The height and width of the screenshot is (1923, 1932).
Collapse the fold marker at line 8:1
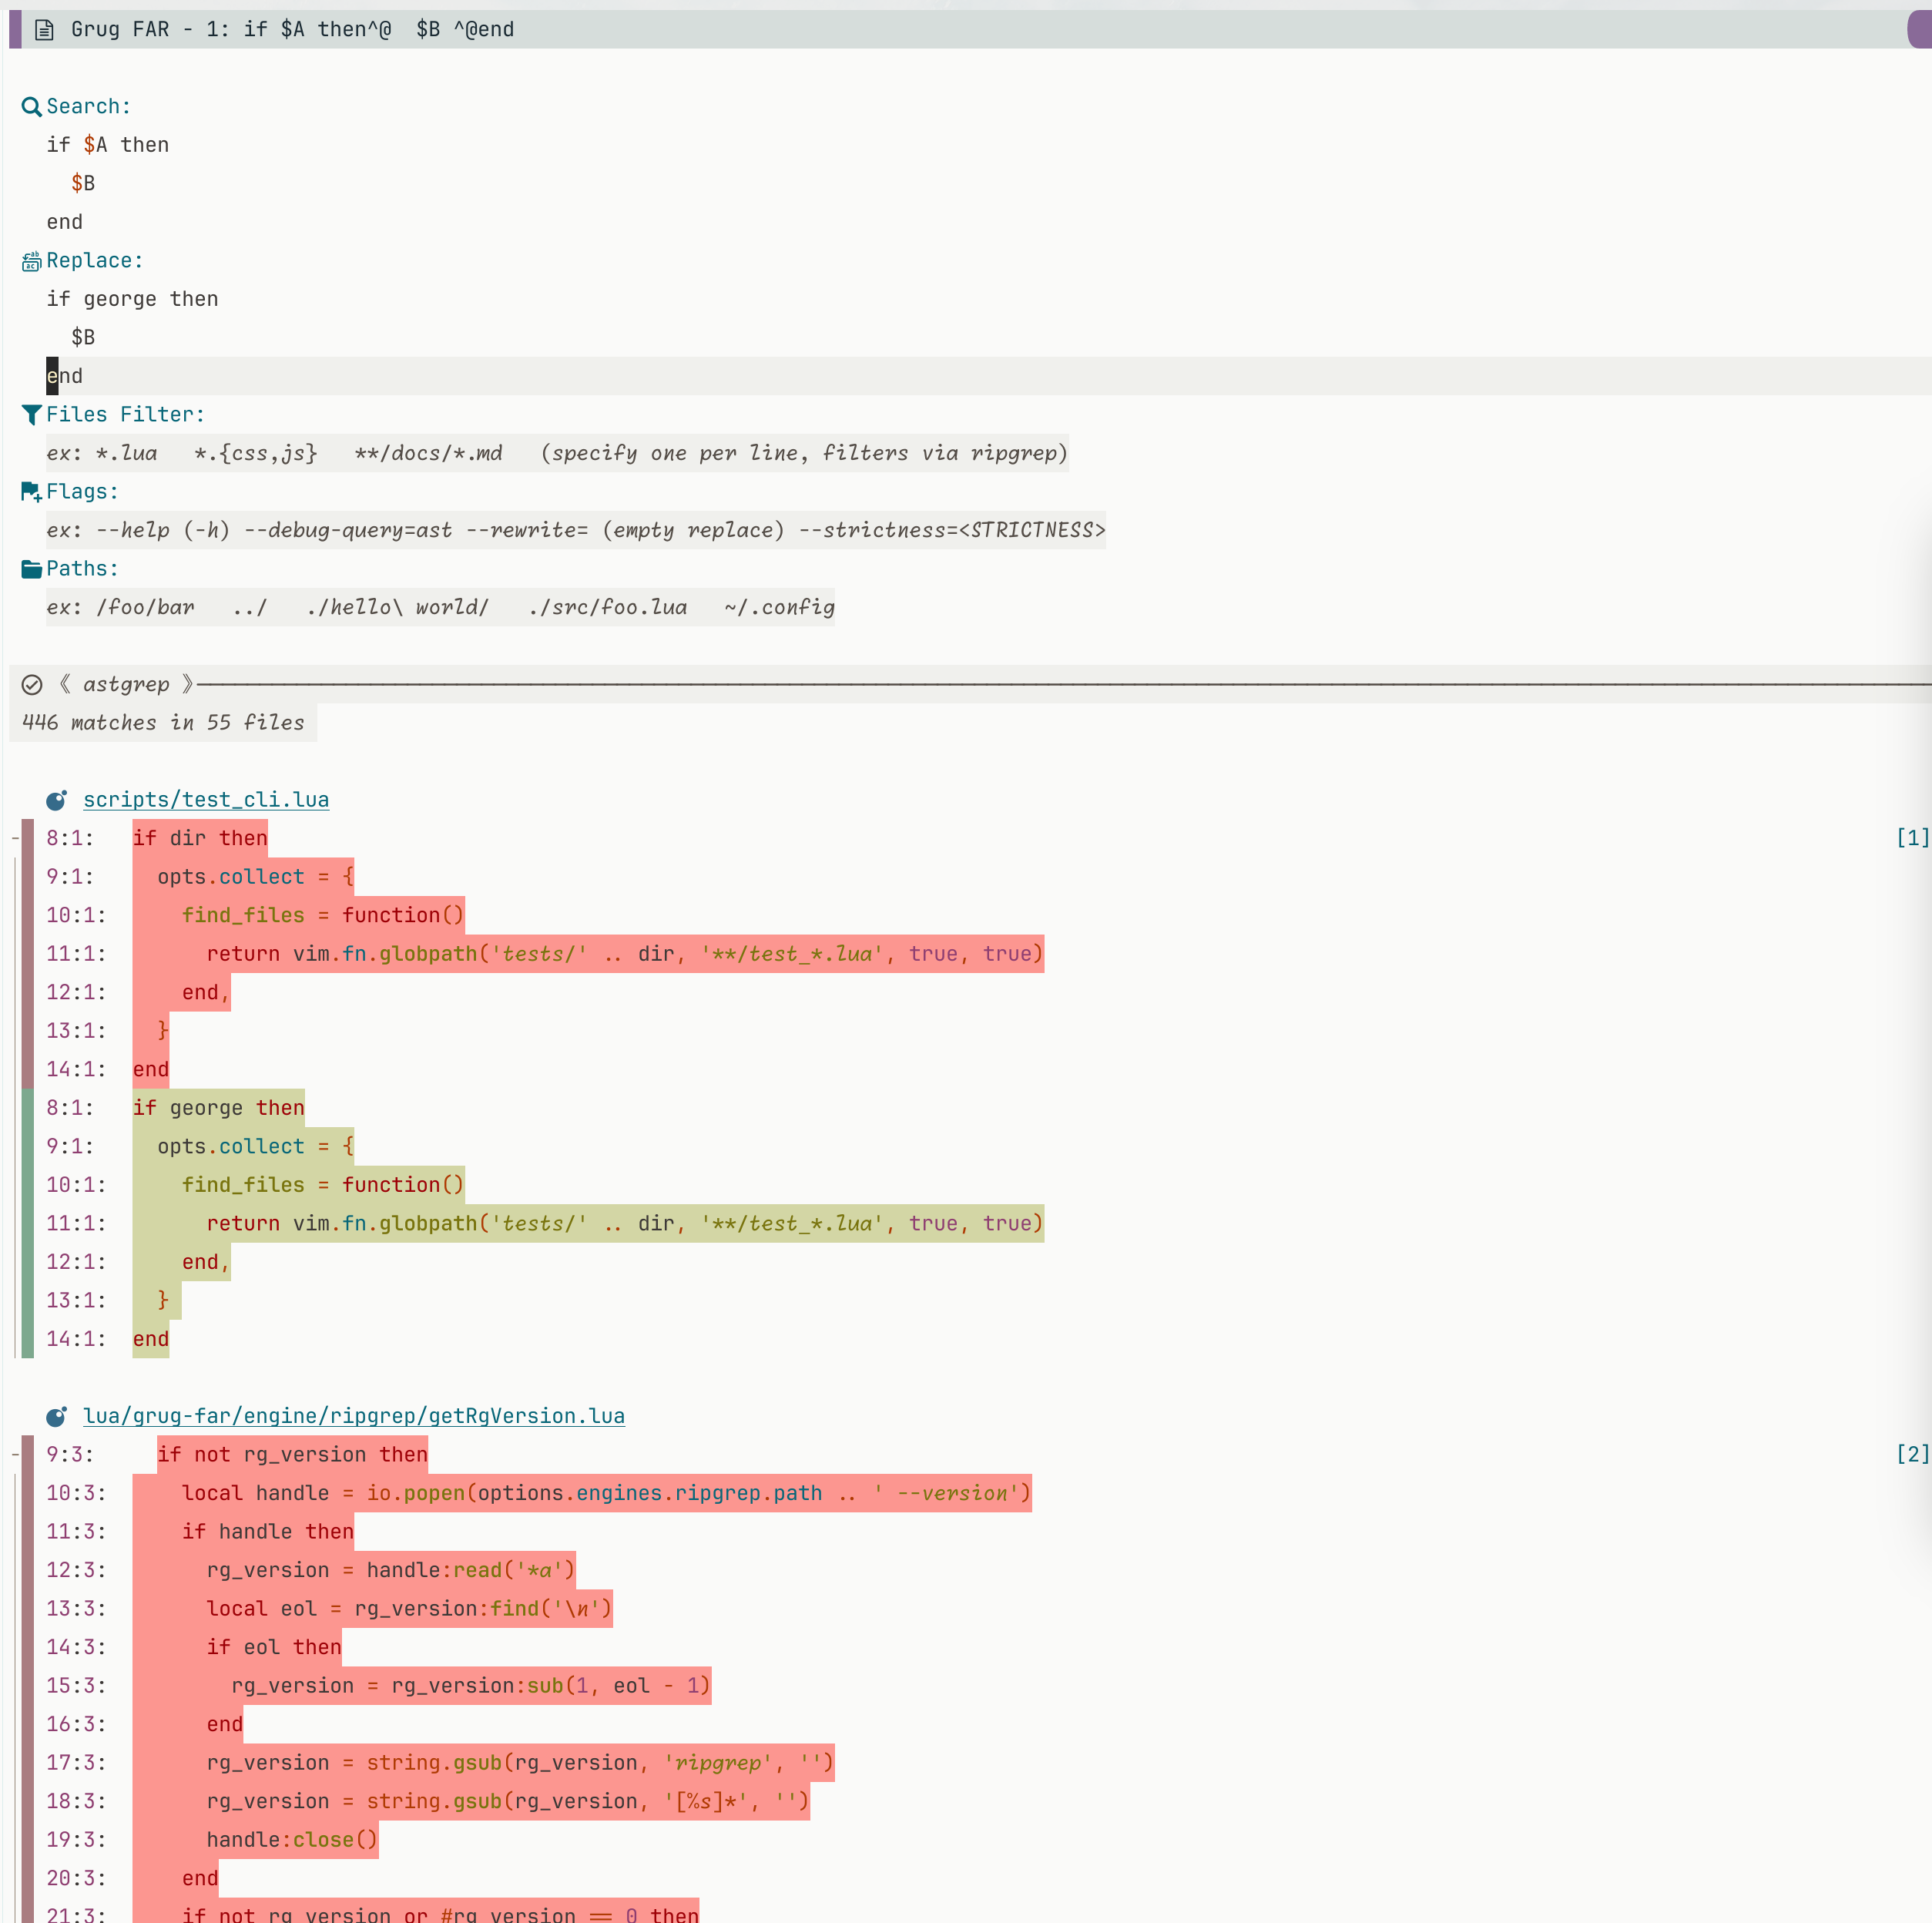[x=15, y=838]
